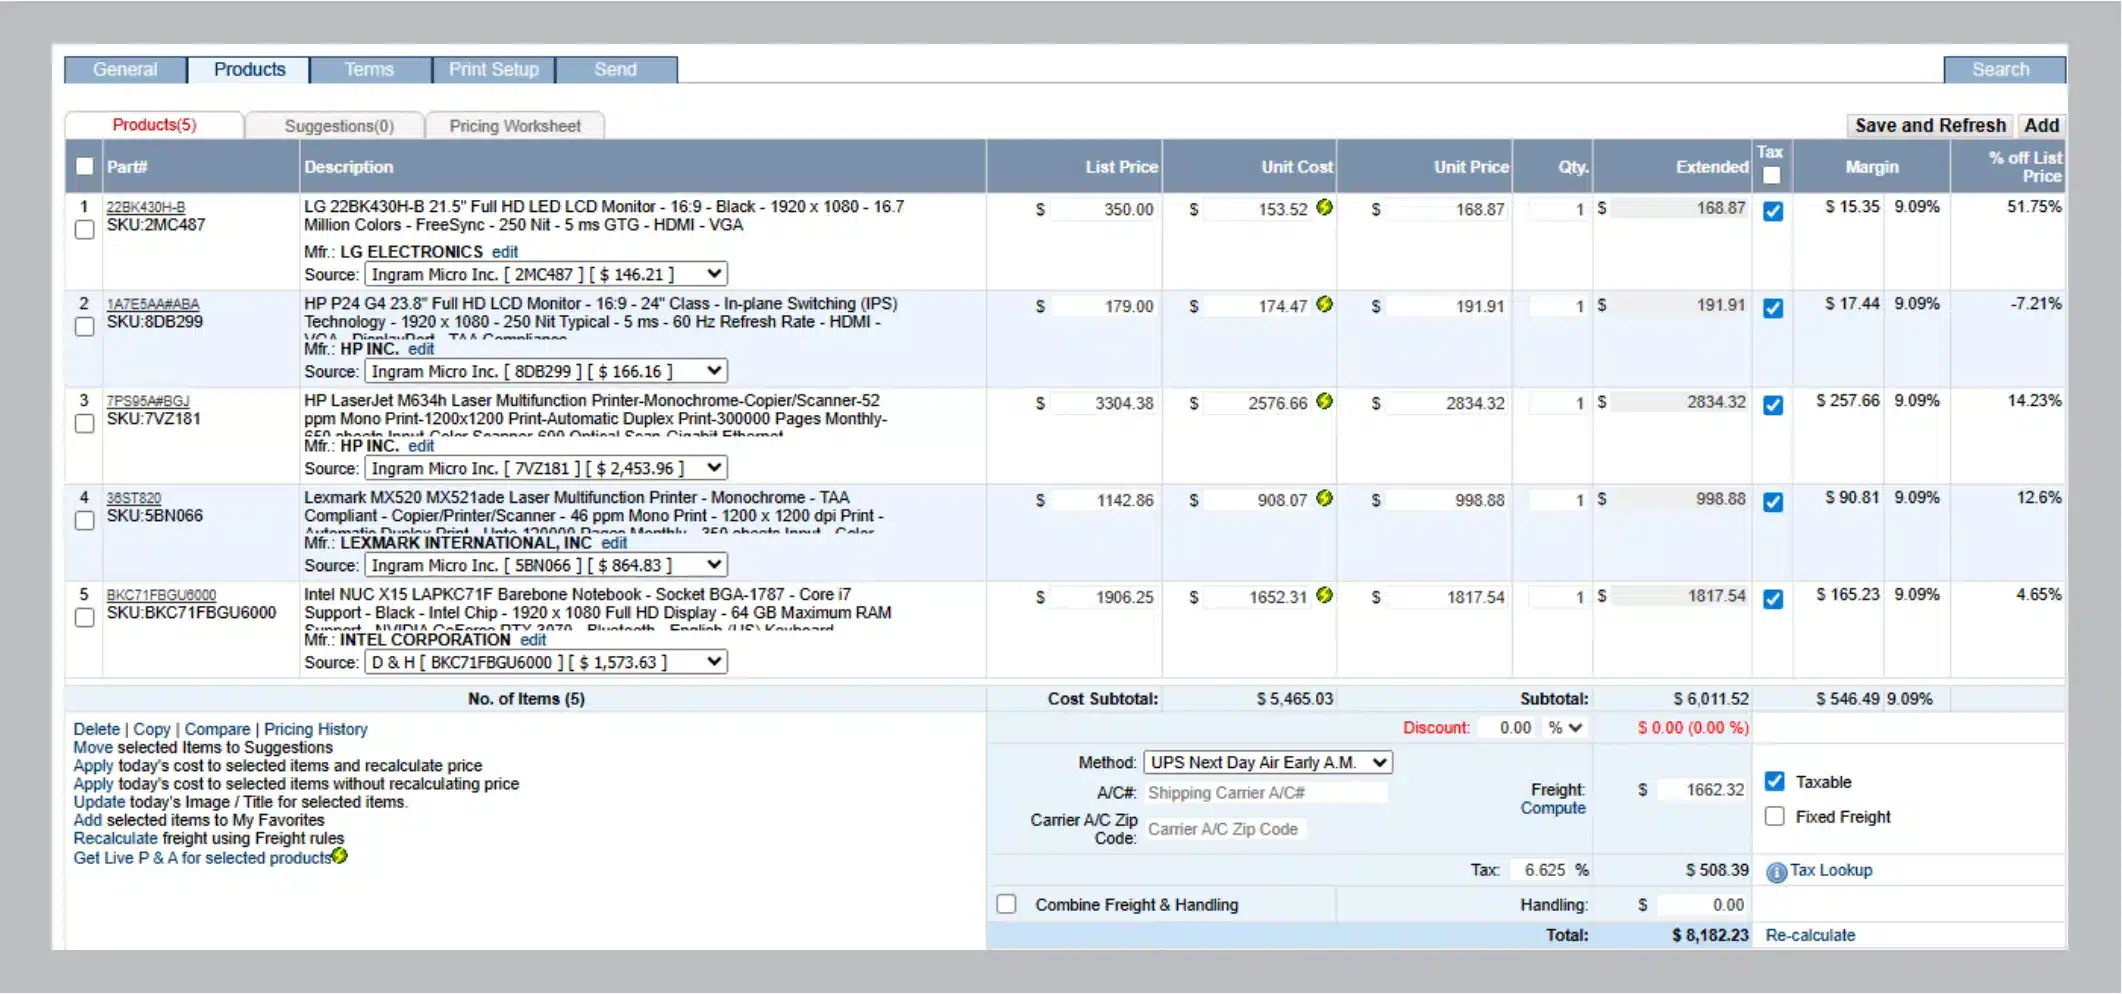Enable the Fixed Freight checkbox

pos(1774,816)
